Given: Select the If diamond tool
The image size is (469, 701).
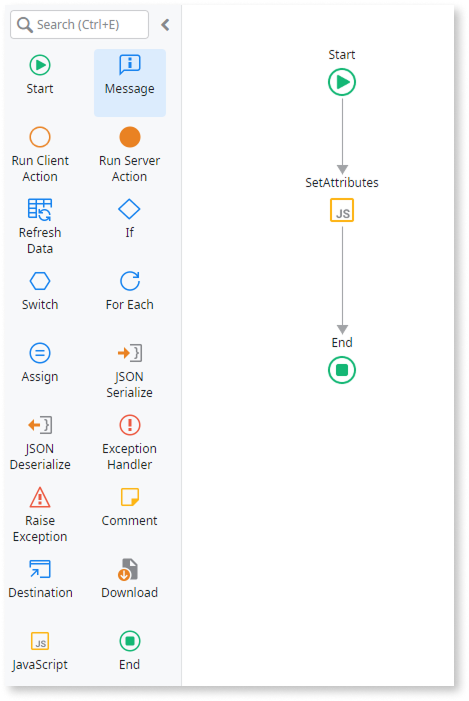Looking at the screenshot, I should click(130, 218).
